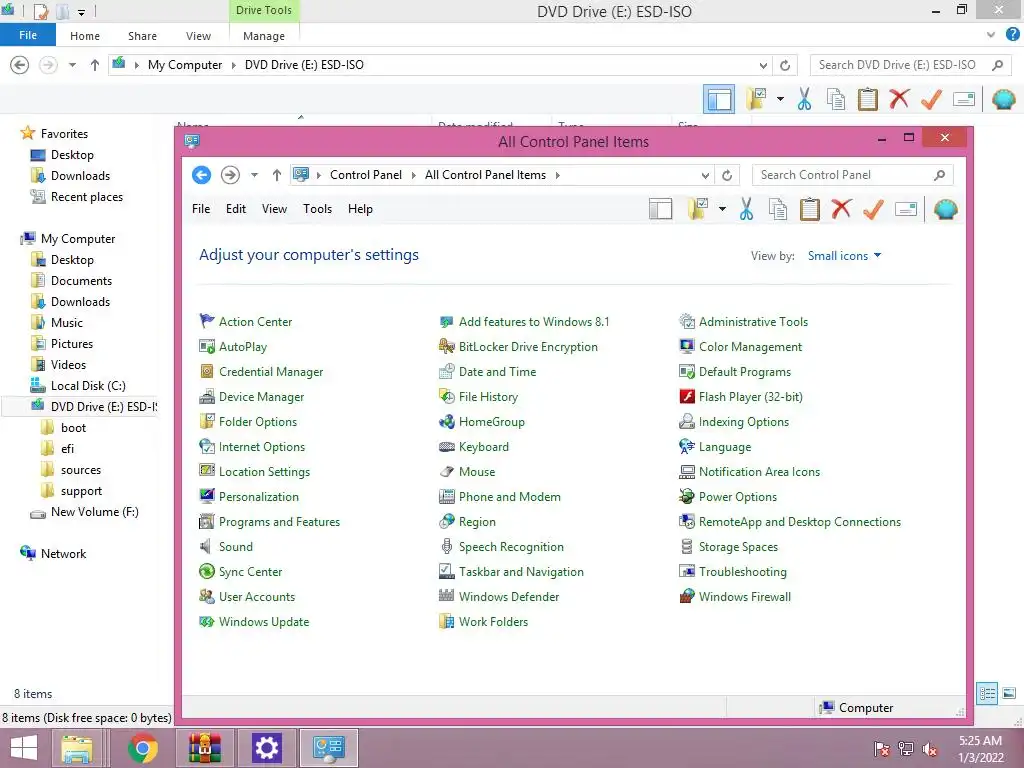Expand the ribbon chevron in DVD Drive window
This screenshot has width=1024, height=768.
click(x=991, y=35)
